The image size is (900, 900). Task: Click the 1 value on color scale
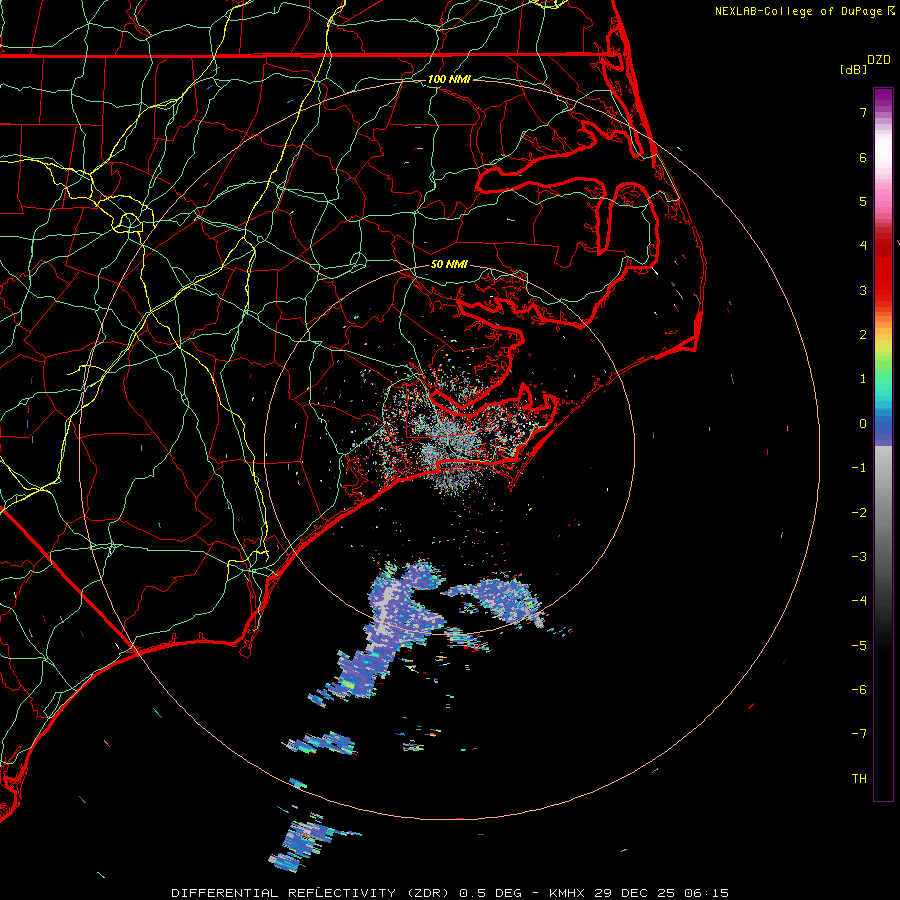click(x=863, y=379)
